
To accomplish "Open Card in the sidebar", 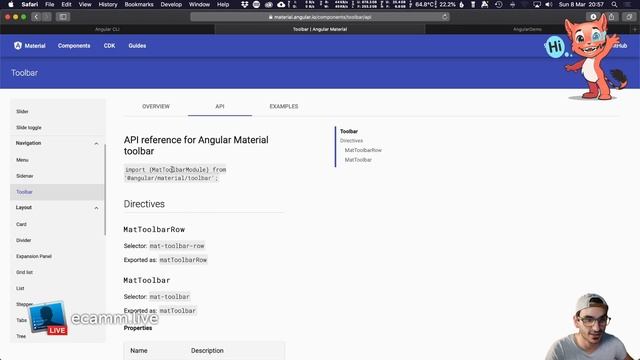I will [x=21, y=224].
